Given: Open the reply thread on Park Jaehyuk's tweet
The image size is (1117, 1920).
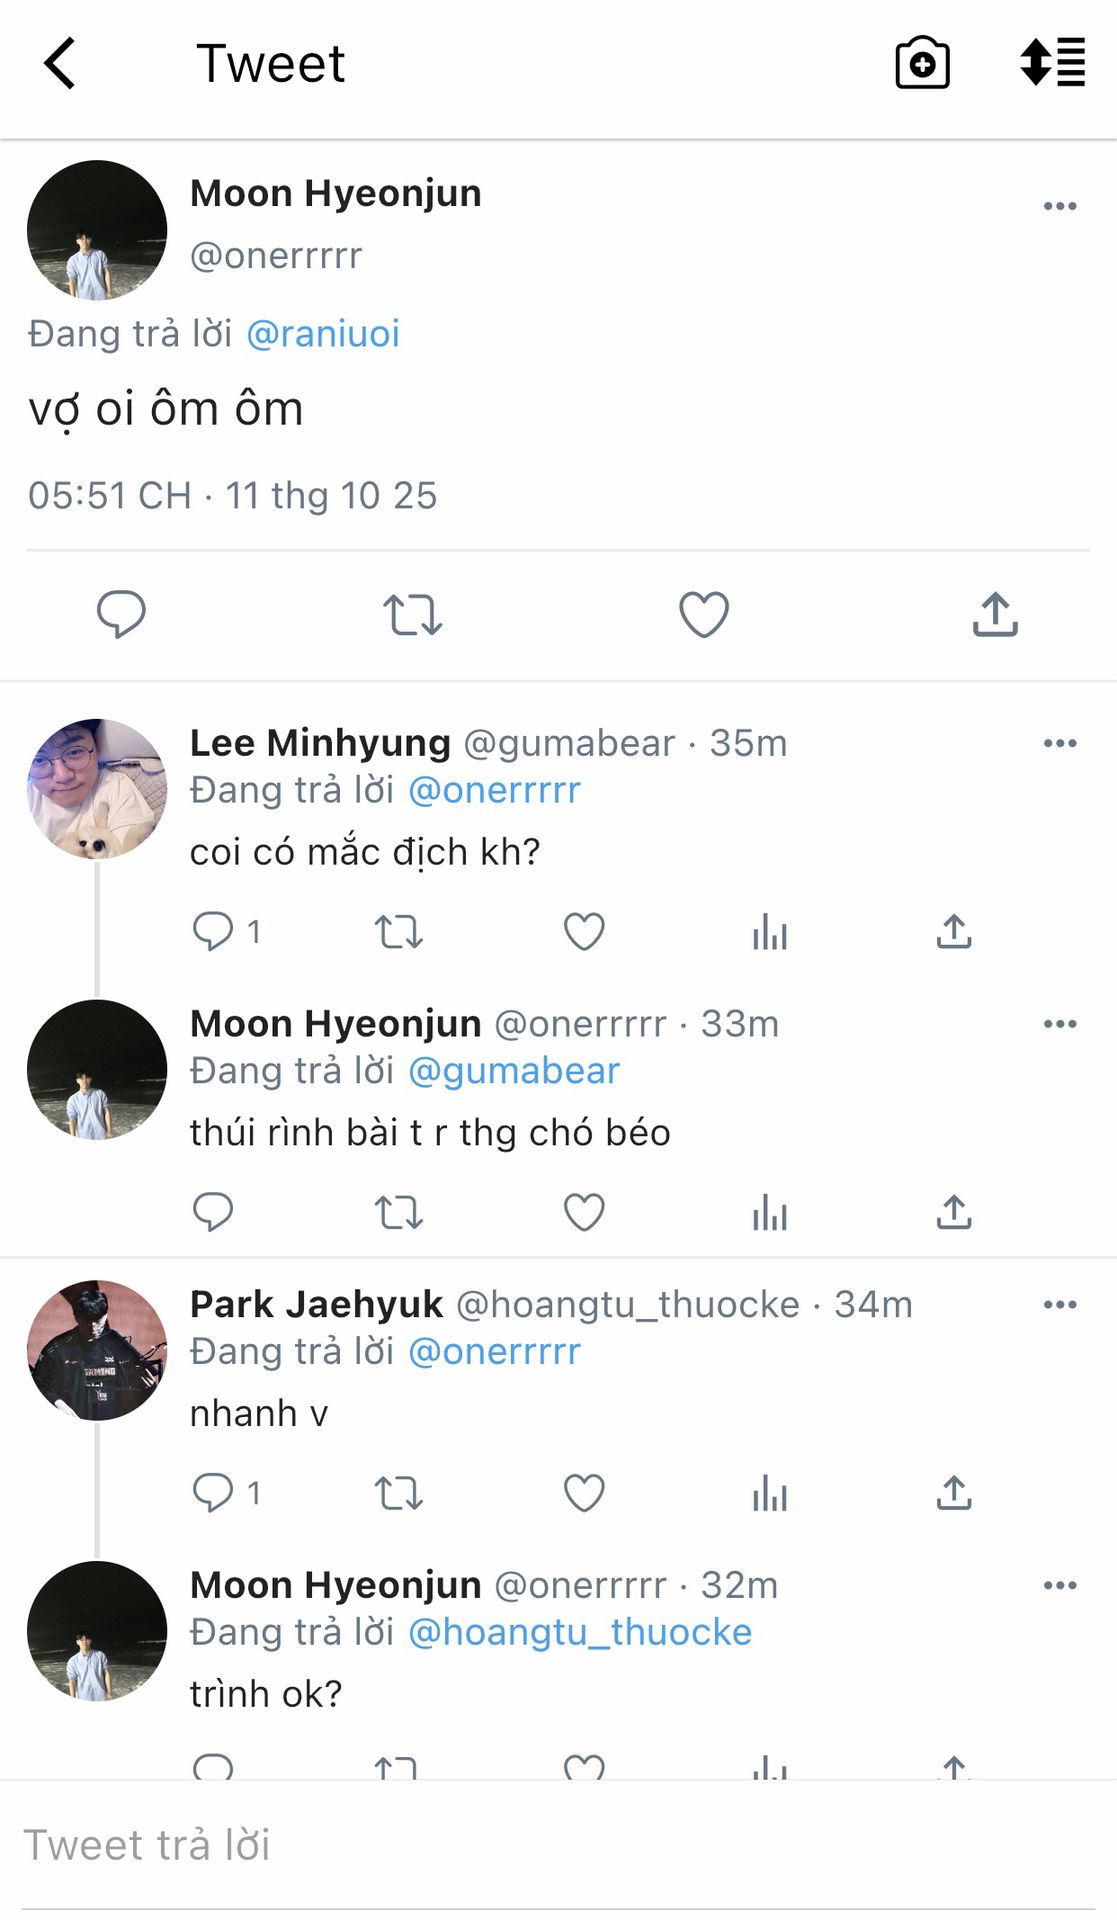Looking at the screenshot, I should 213,1493.
